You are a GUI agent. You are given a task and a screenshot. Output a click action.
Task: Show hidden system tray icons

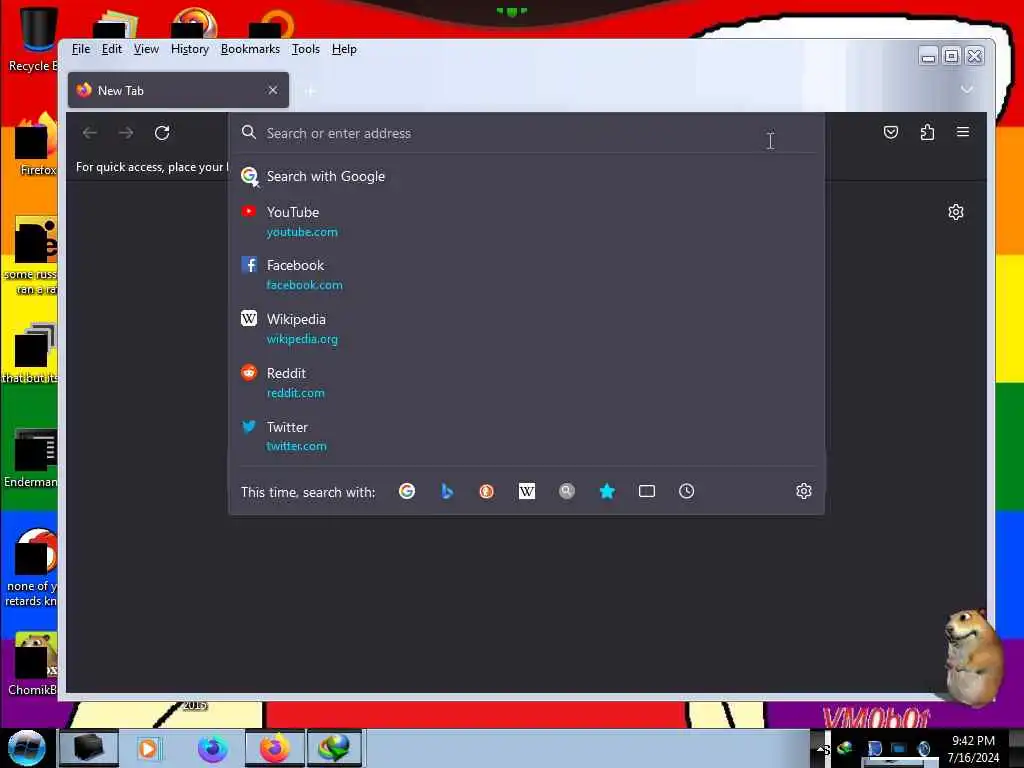tap(821, 749)
